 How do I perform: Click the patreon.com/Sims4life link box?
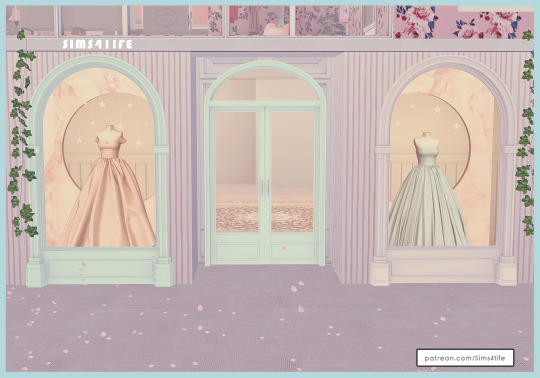pos(465,358)
